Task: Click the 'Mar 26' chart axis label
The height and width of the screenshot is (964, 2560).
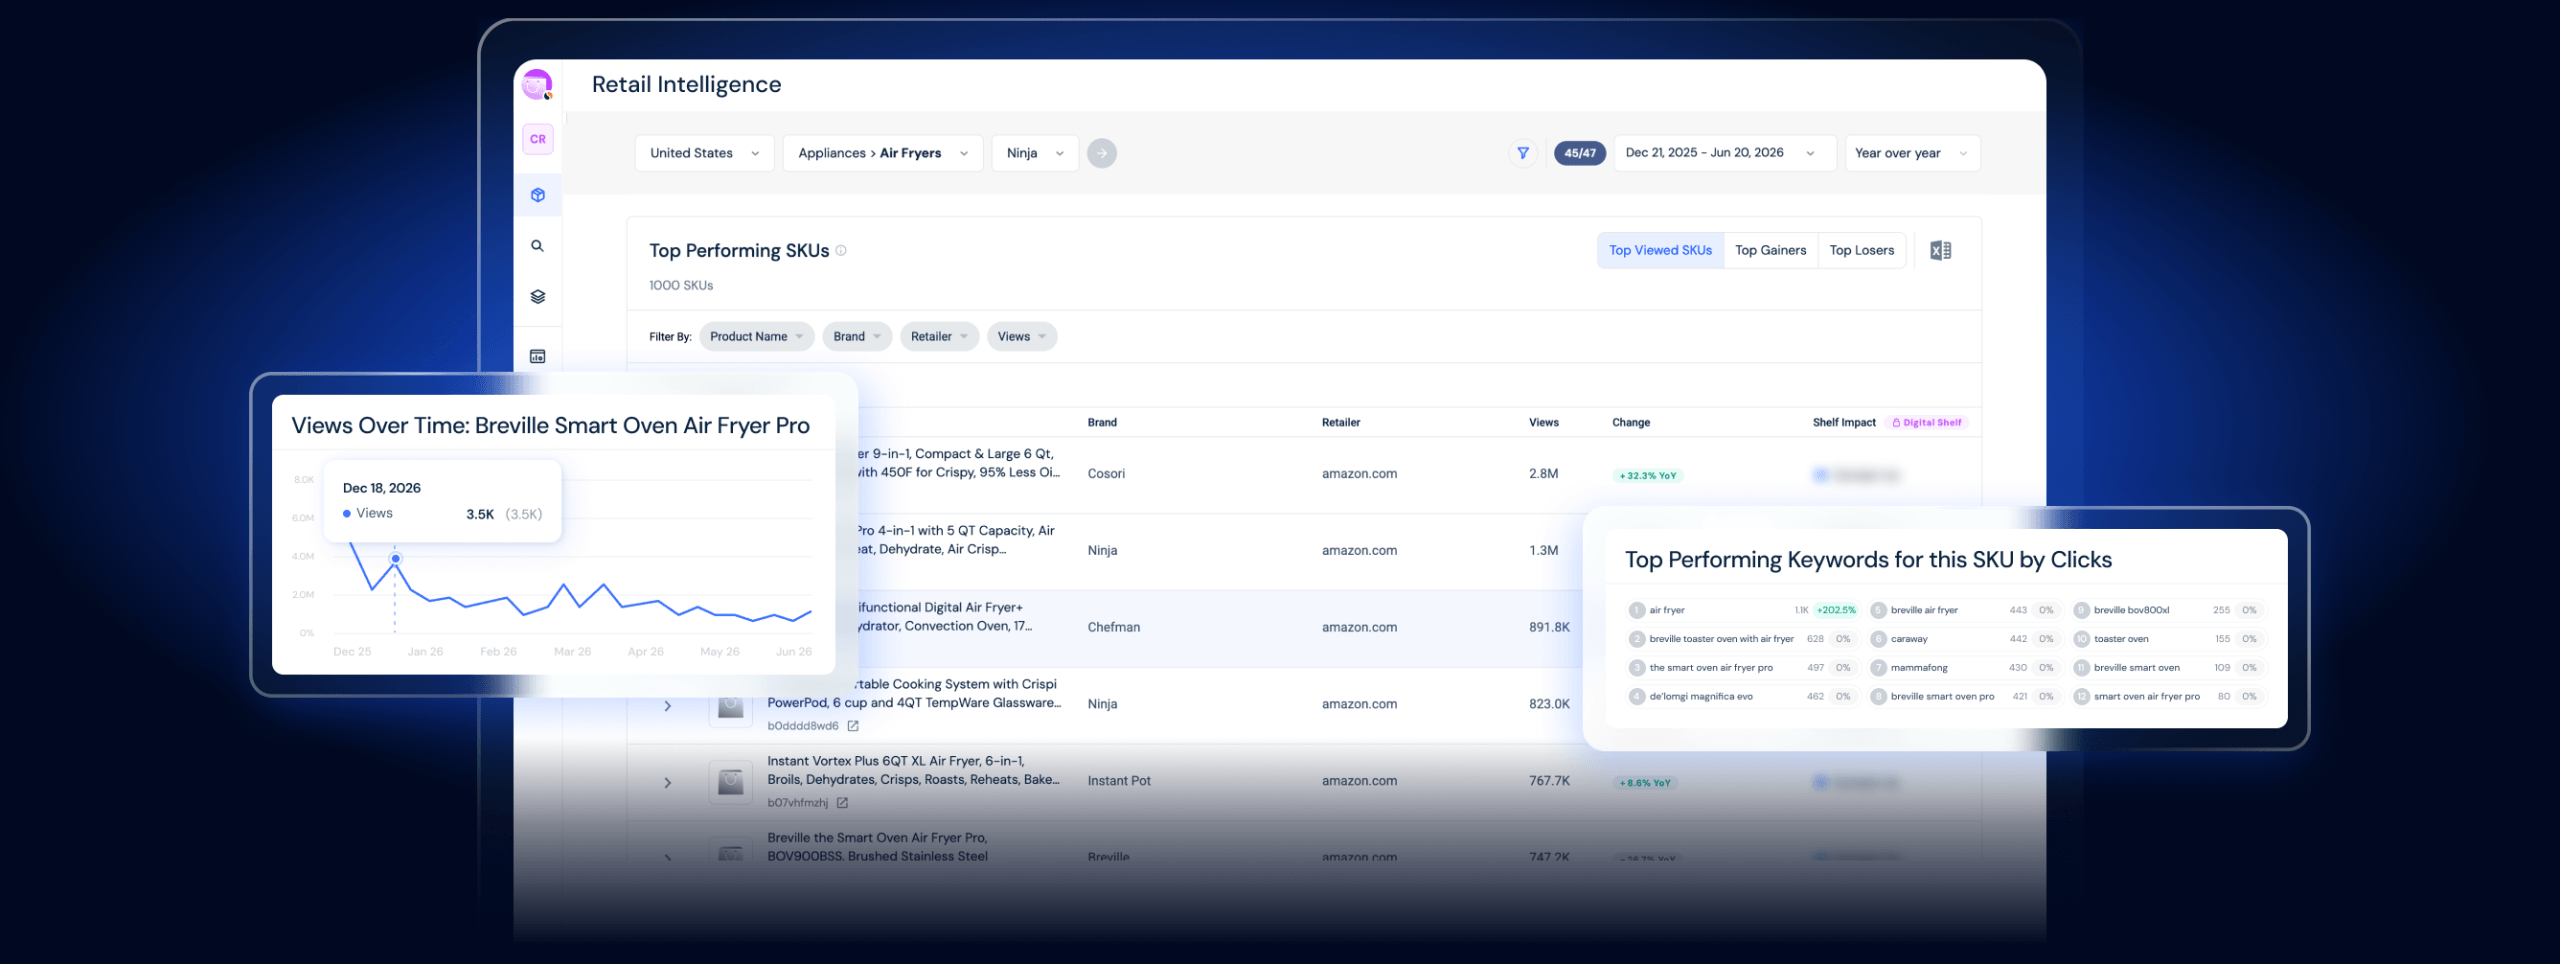Action: tap(572, 652)
